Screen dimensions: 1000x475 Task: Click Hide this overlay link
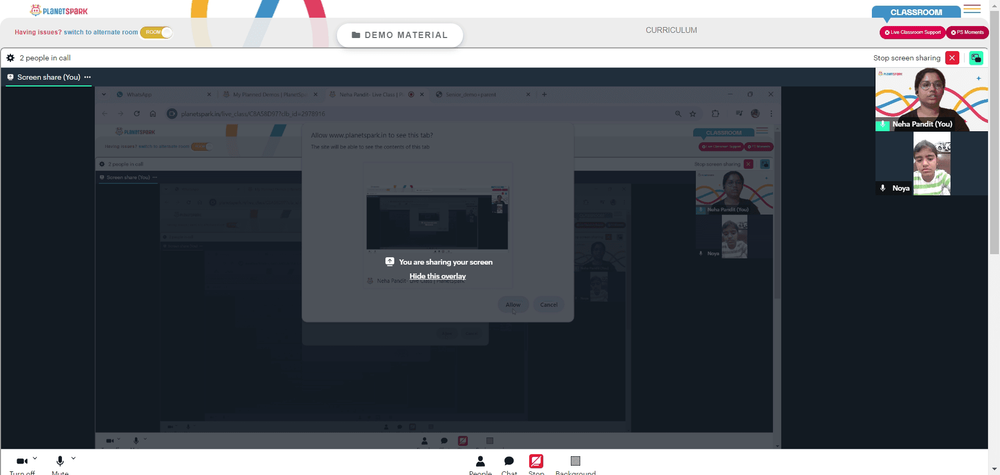438,276
